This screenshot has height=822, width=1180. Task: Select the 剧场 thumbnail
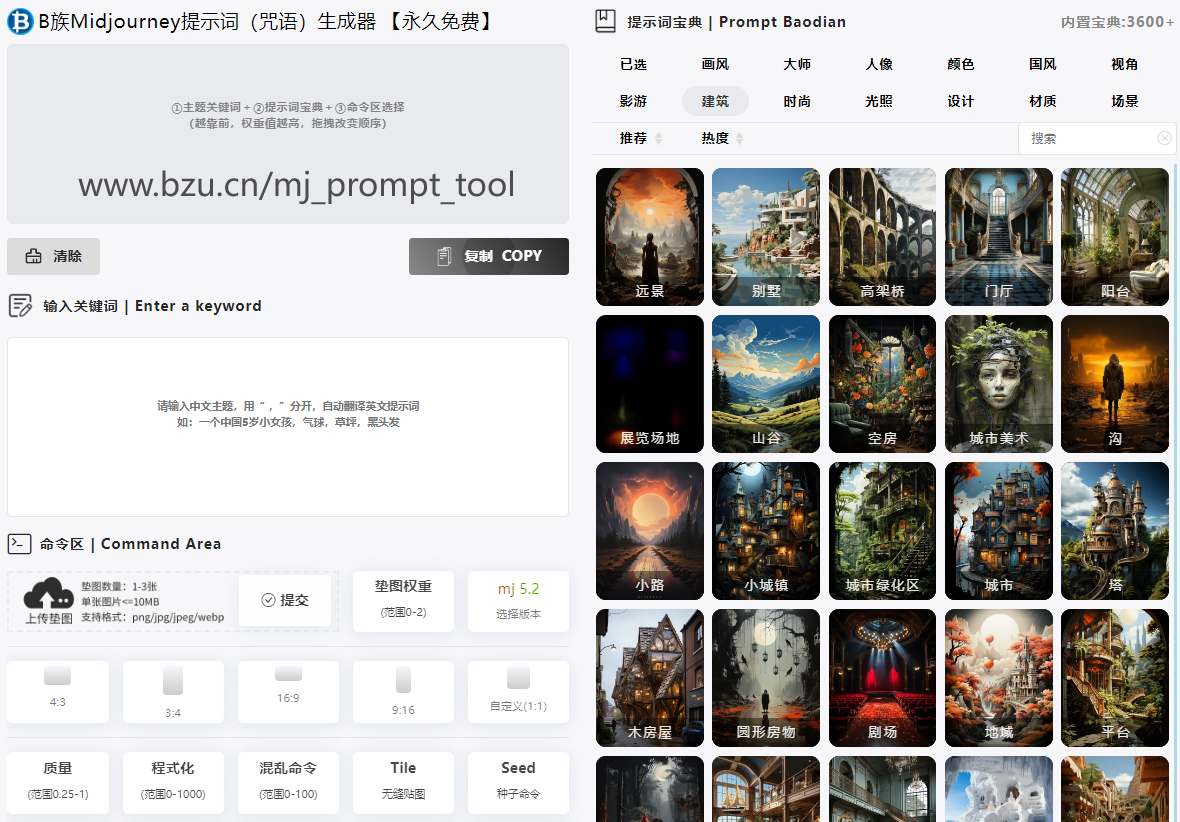(883, 678)
